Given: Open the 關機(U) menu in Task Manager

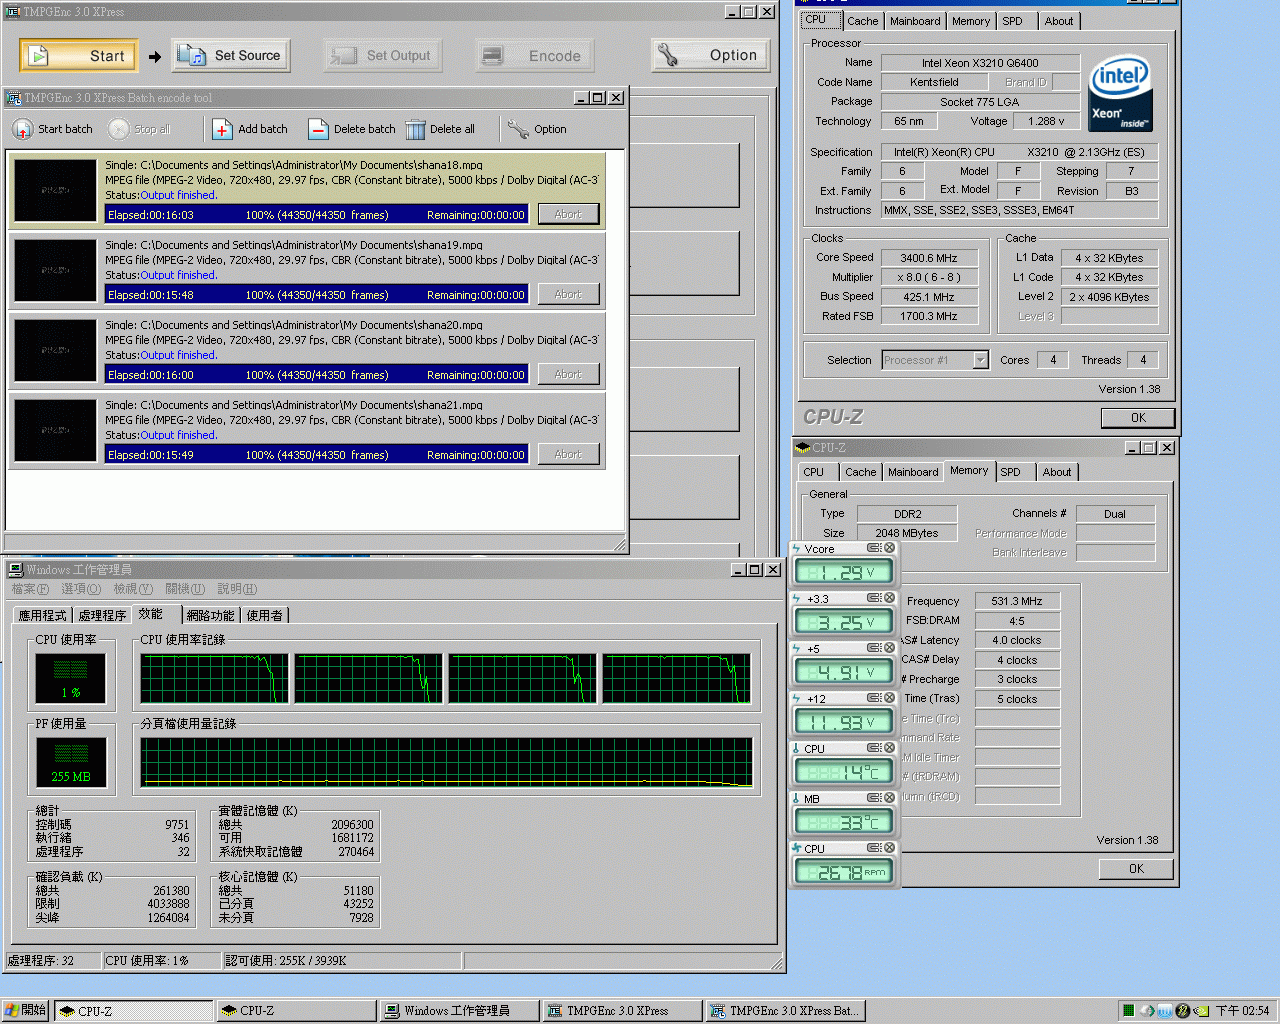Looking at the screenshot, I should (185, 589).
